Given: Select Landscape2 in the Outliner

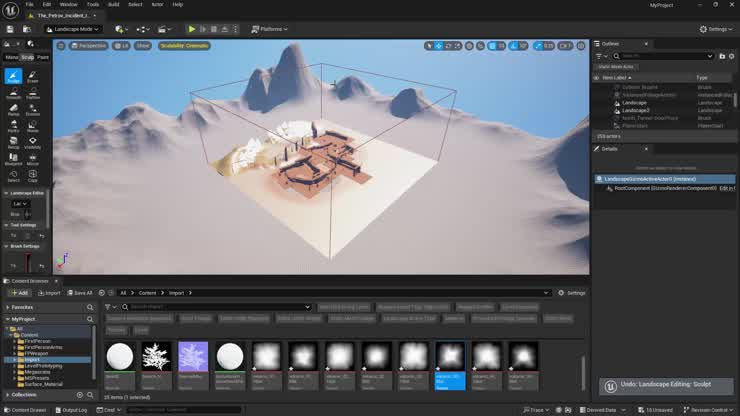Looking at the screenshot, I should coord(635,110).
